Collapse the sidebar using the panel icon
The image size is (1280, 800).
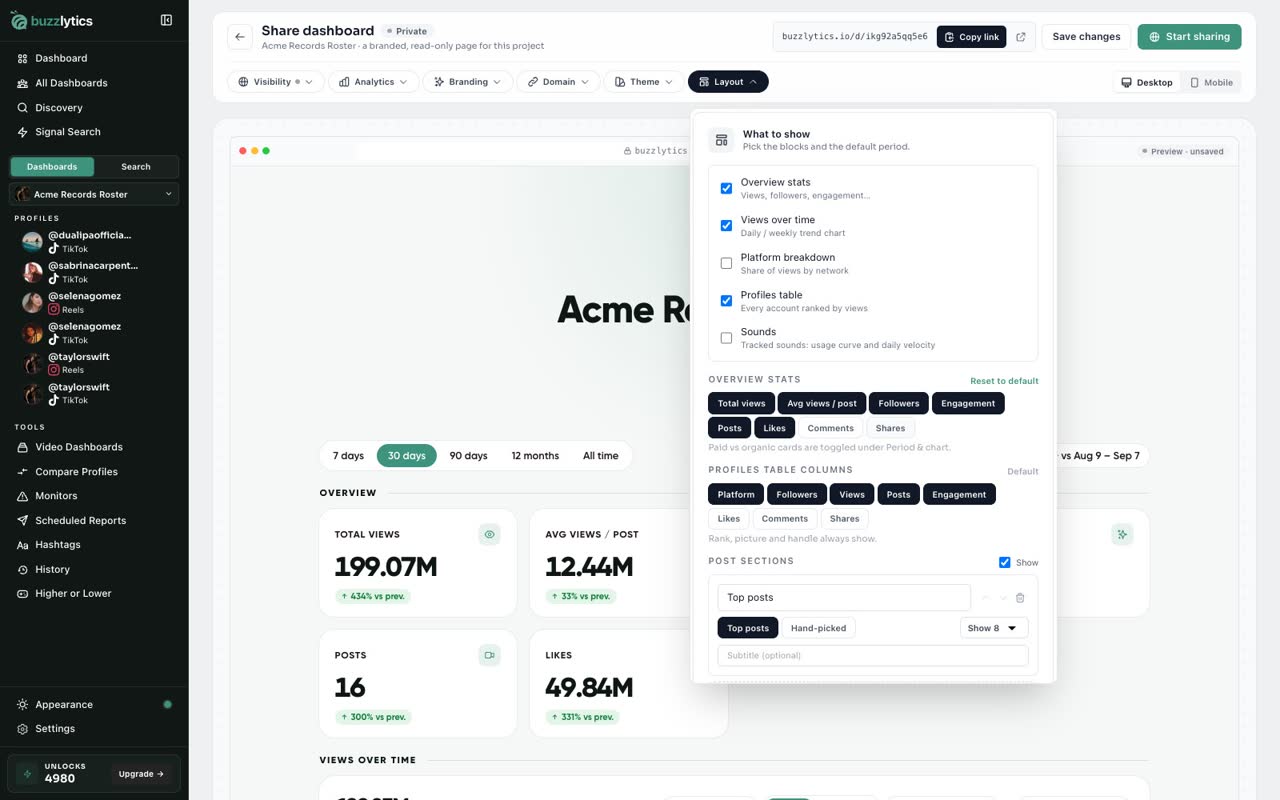(166, 20)
